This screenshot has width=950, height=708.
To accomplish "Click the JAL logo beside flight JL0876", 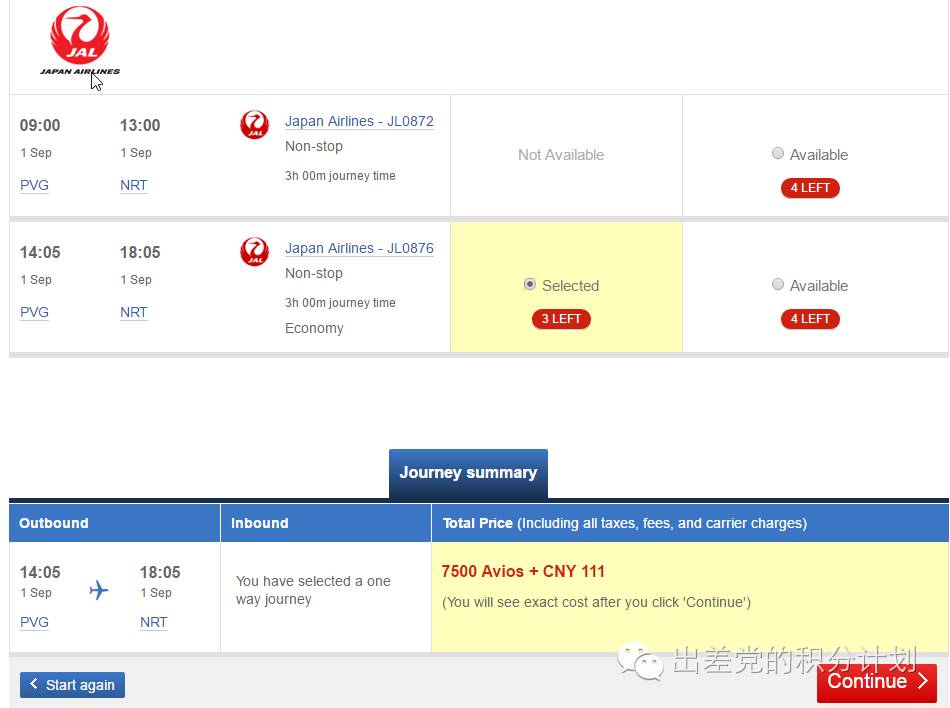I will click(x=254, y=251).
